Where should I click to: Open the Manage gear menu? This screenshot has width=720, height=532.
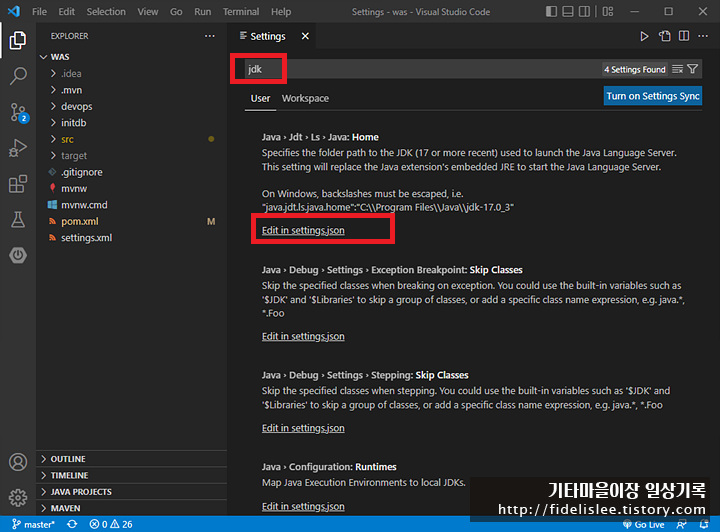18,498
